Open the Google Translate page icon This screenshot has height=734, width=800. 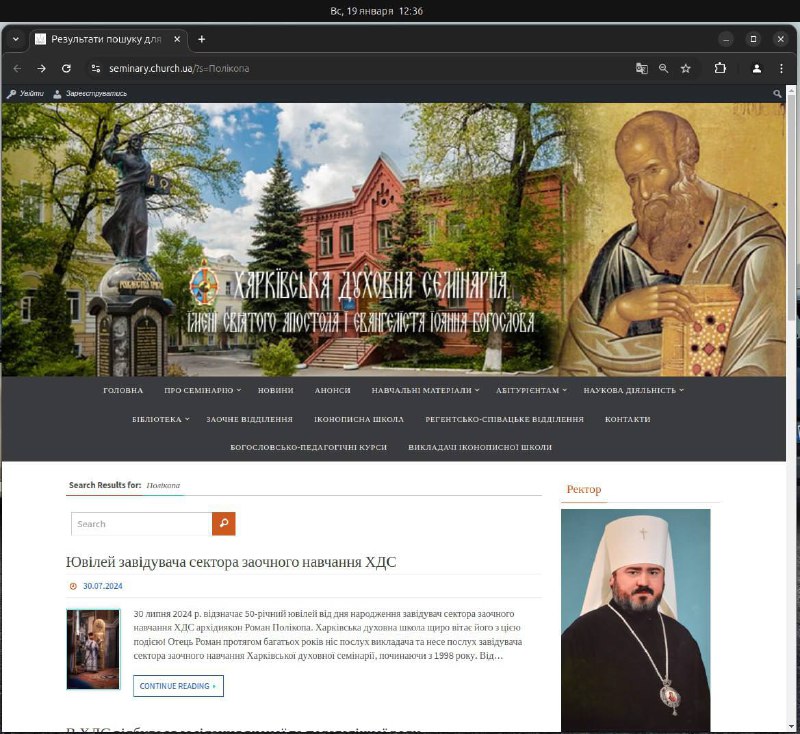(x=641, y=68)
